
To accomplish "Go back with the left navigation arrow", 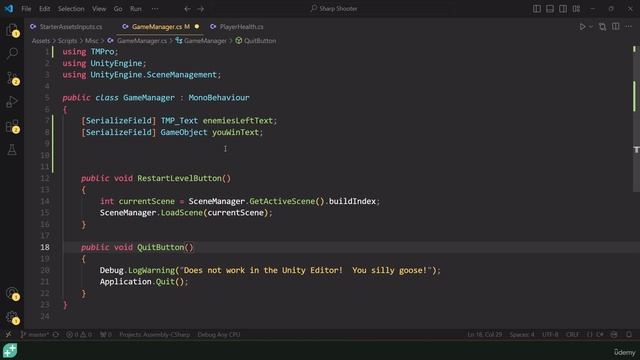I will 187,9.
